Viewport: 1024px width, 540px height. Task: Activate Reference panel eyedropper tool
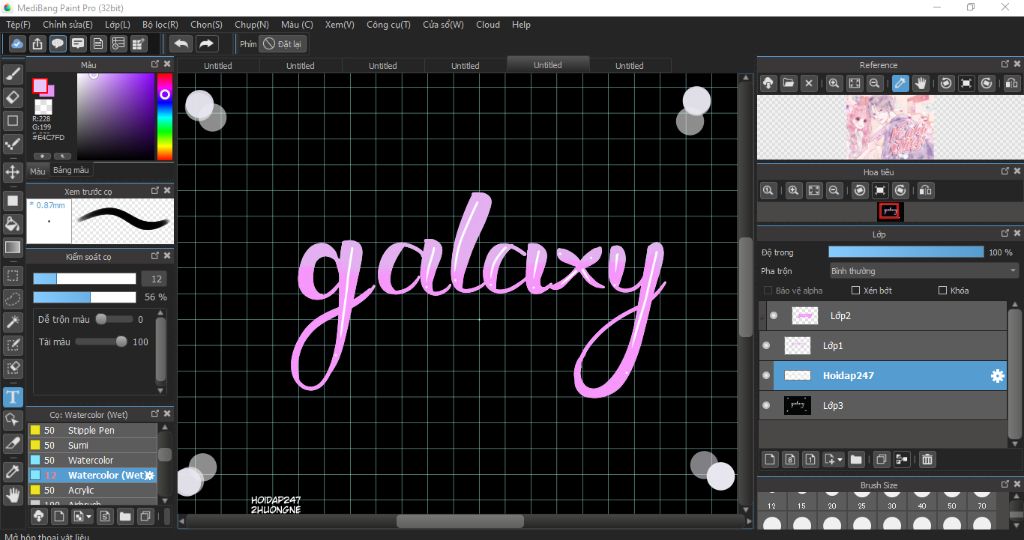(900, 83)
